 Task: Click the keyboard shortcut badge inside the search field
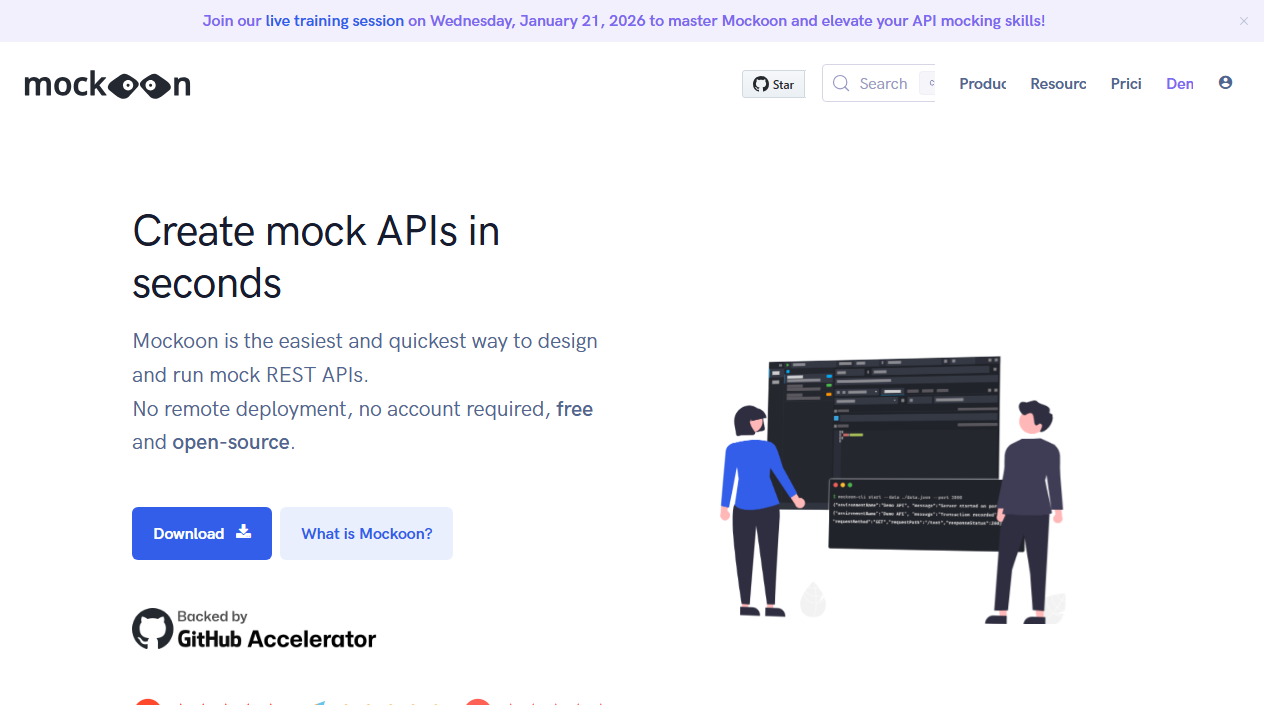pyautogui.click(x=932, y=83)
